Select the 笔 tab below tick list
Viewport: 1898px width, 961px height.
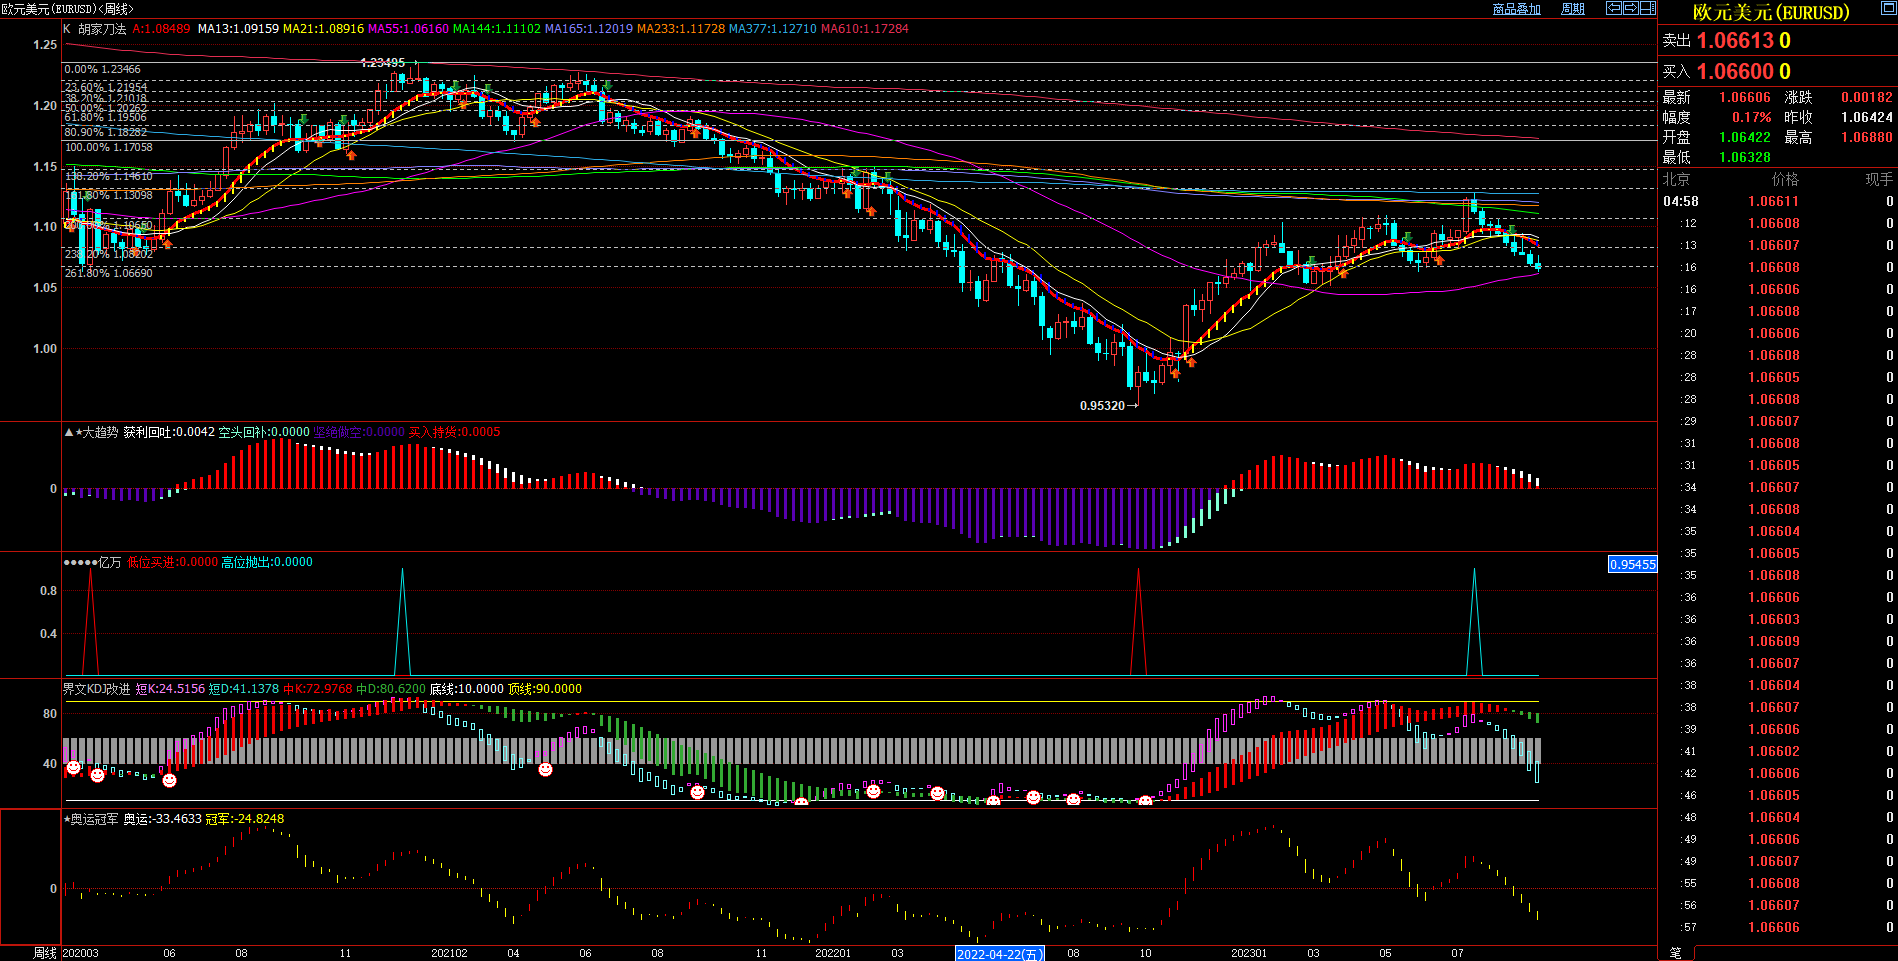click(1675, 953)
